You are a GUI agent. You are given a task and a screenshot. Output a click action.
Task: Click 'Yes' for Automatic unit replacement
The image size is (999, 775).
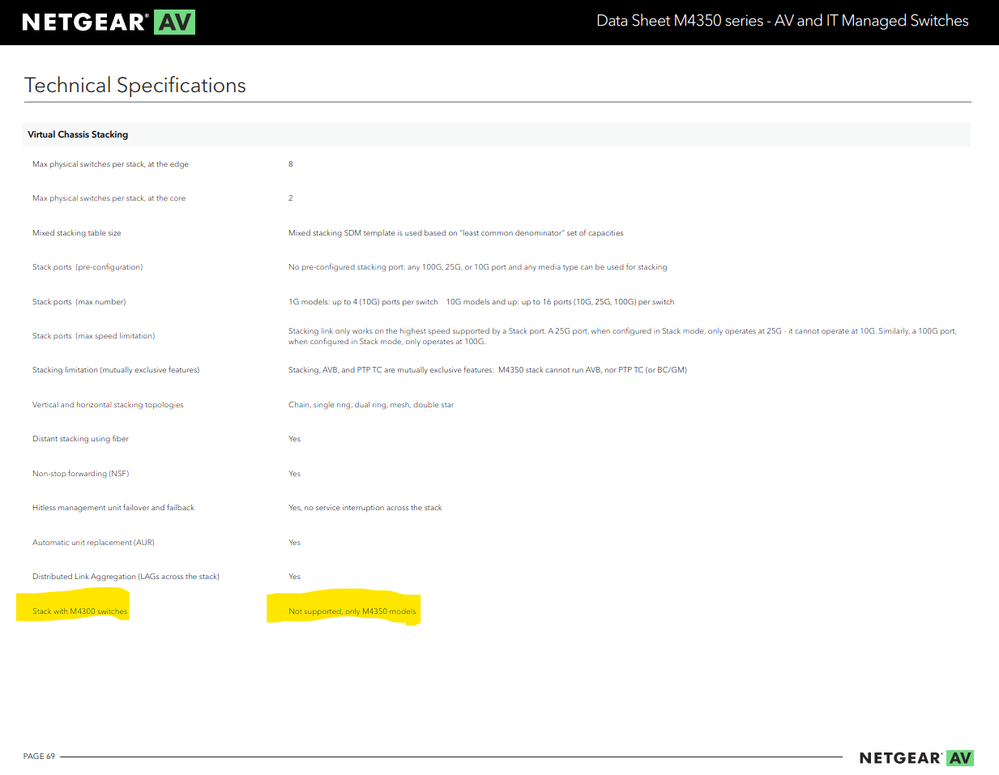point(294,542)
